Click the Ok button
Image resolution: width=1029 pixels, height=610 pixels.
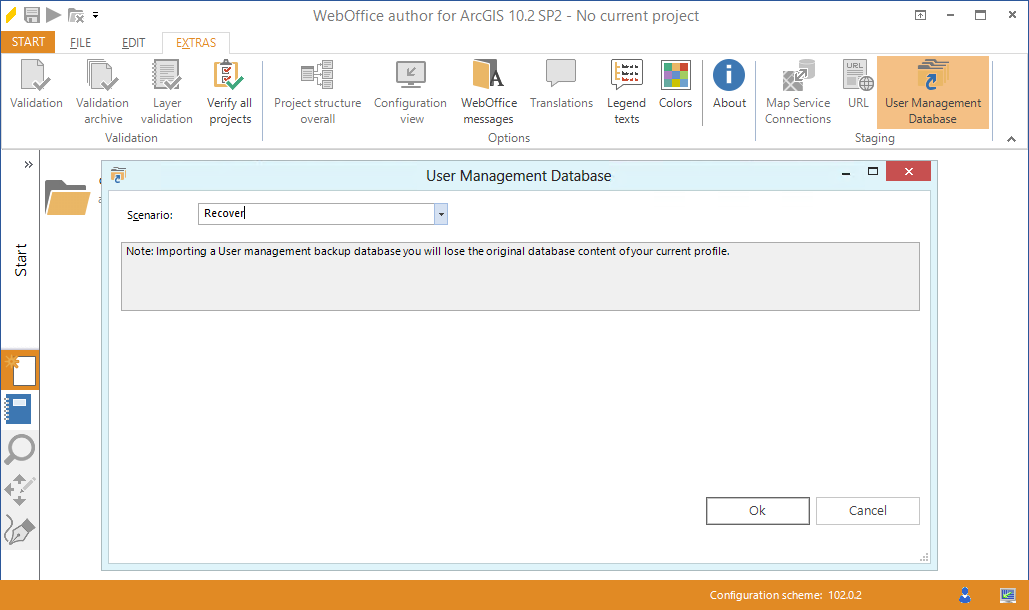pyautogui.click(x=757, y=510)
